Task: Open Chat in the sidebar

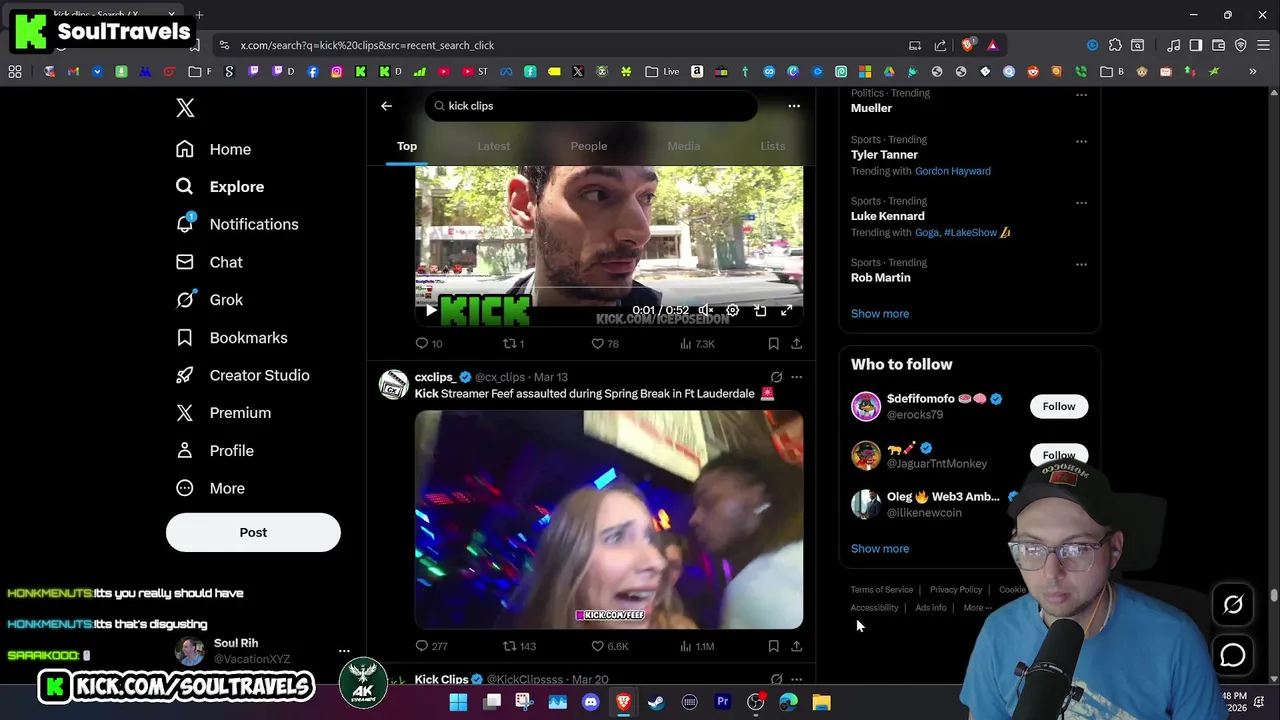Action: (209, 262)
